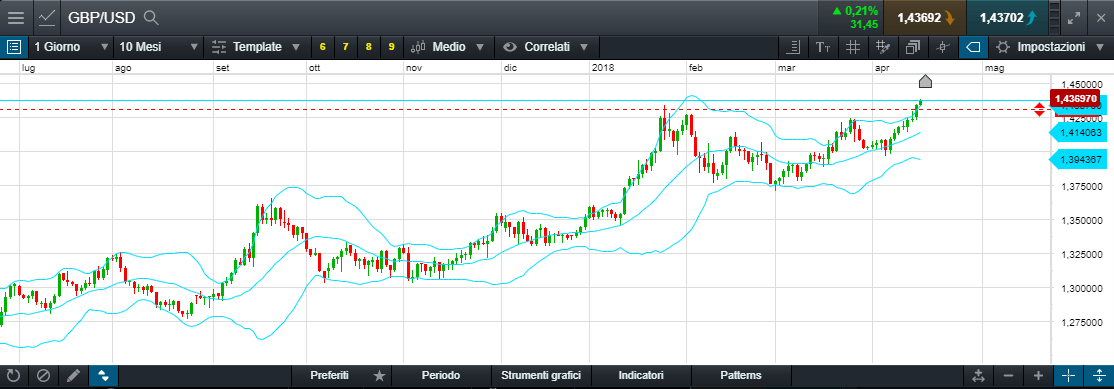Screen dimensions: 1114x389
Task: Open the Indicatori tab
Action: 641,376
